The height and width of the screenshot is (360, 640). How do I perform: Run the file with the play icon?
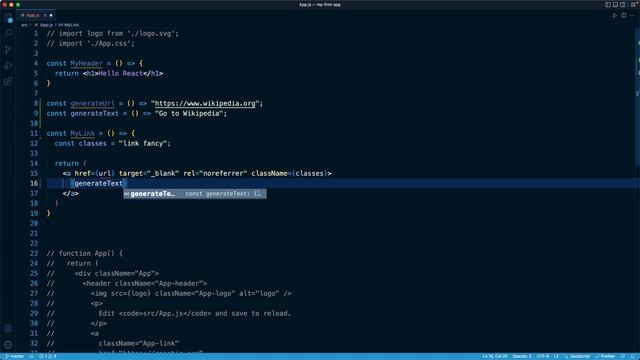[615, 15]
